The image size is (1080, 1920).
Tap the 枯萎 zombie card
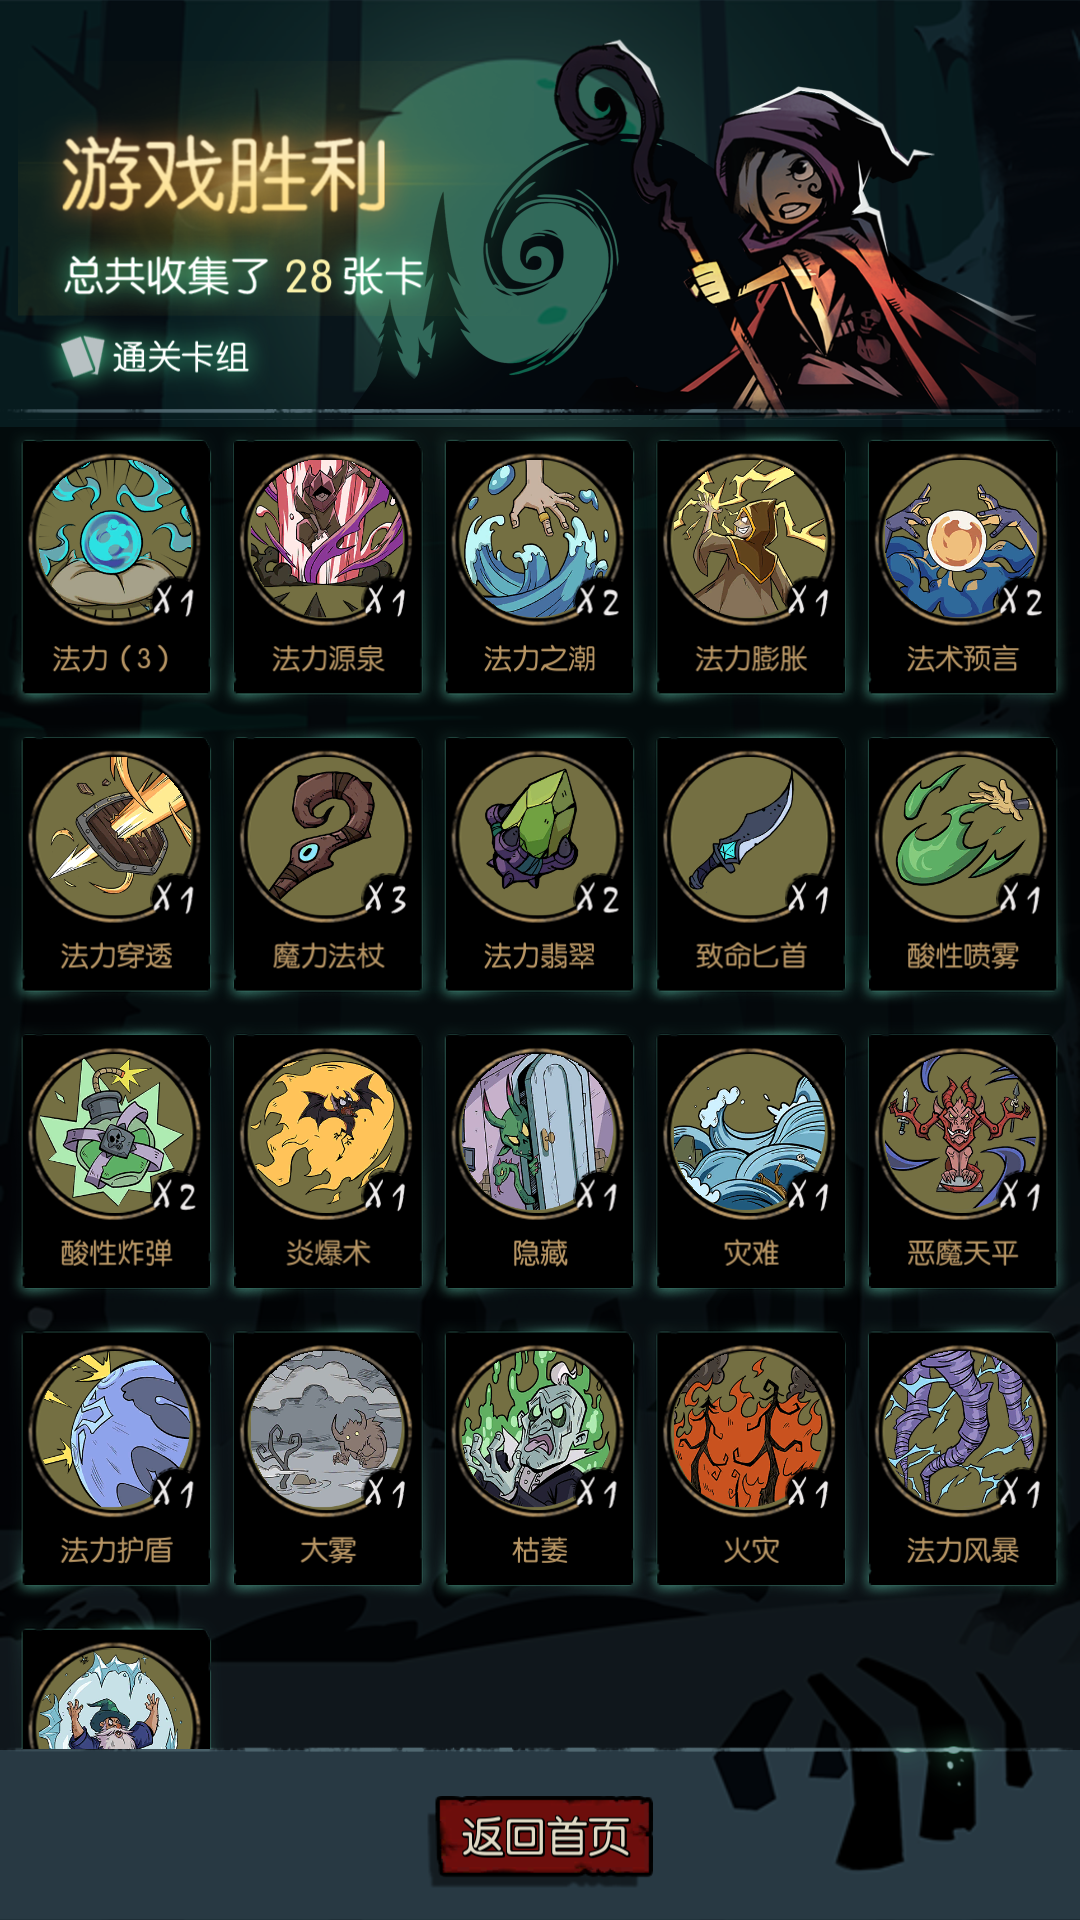(539, 1458)
